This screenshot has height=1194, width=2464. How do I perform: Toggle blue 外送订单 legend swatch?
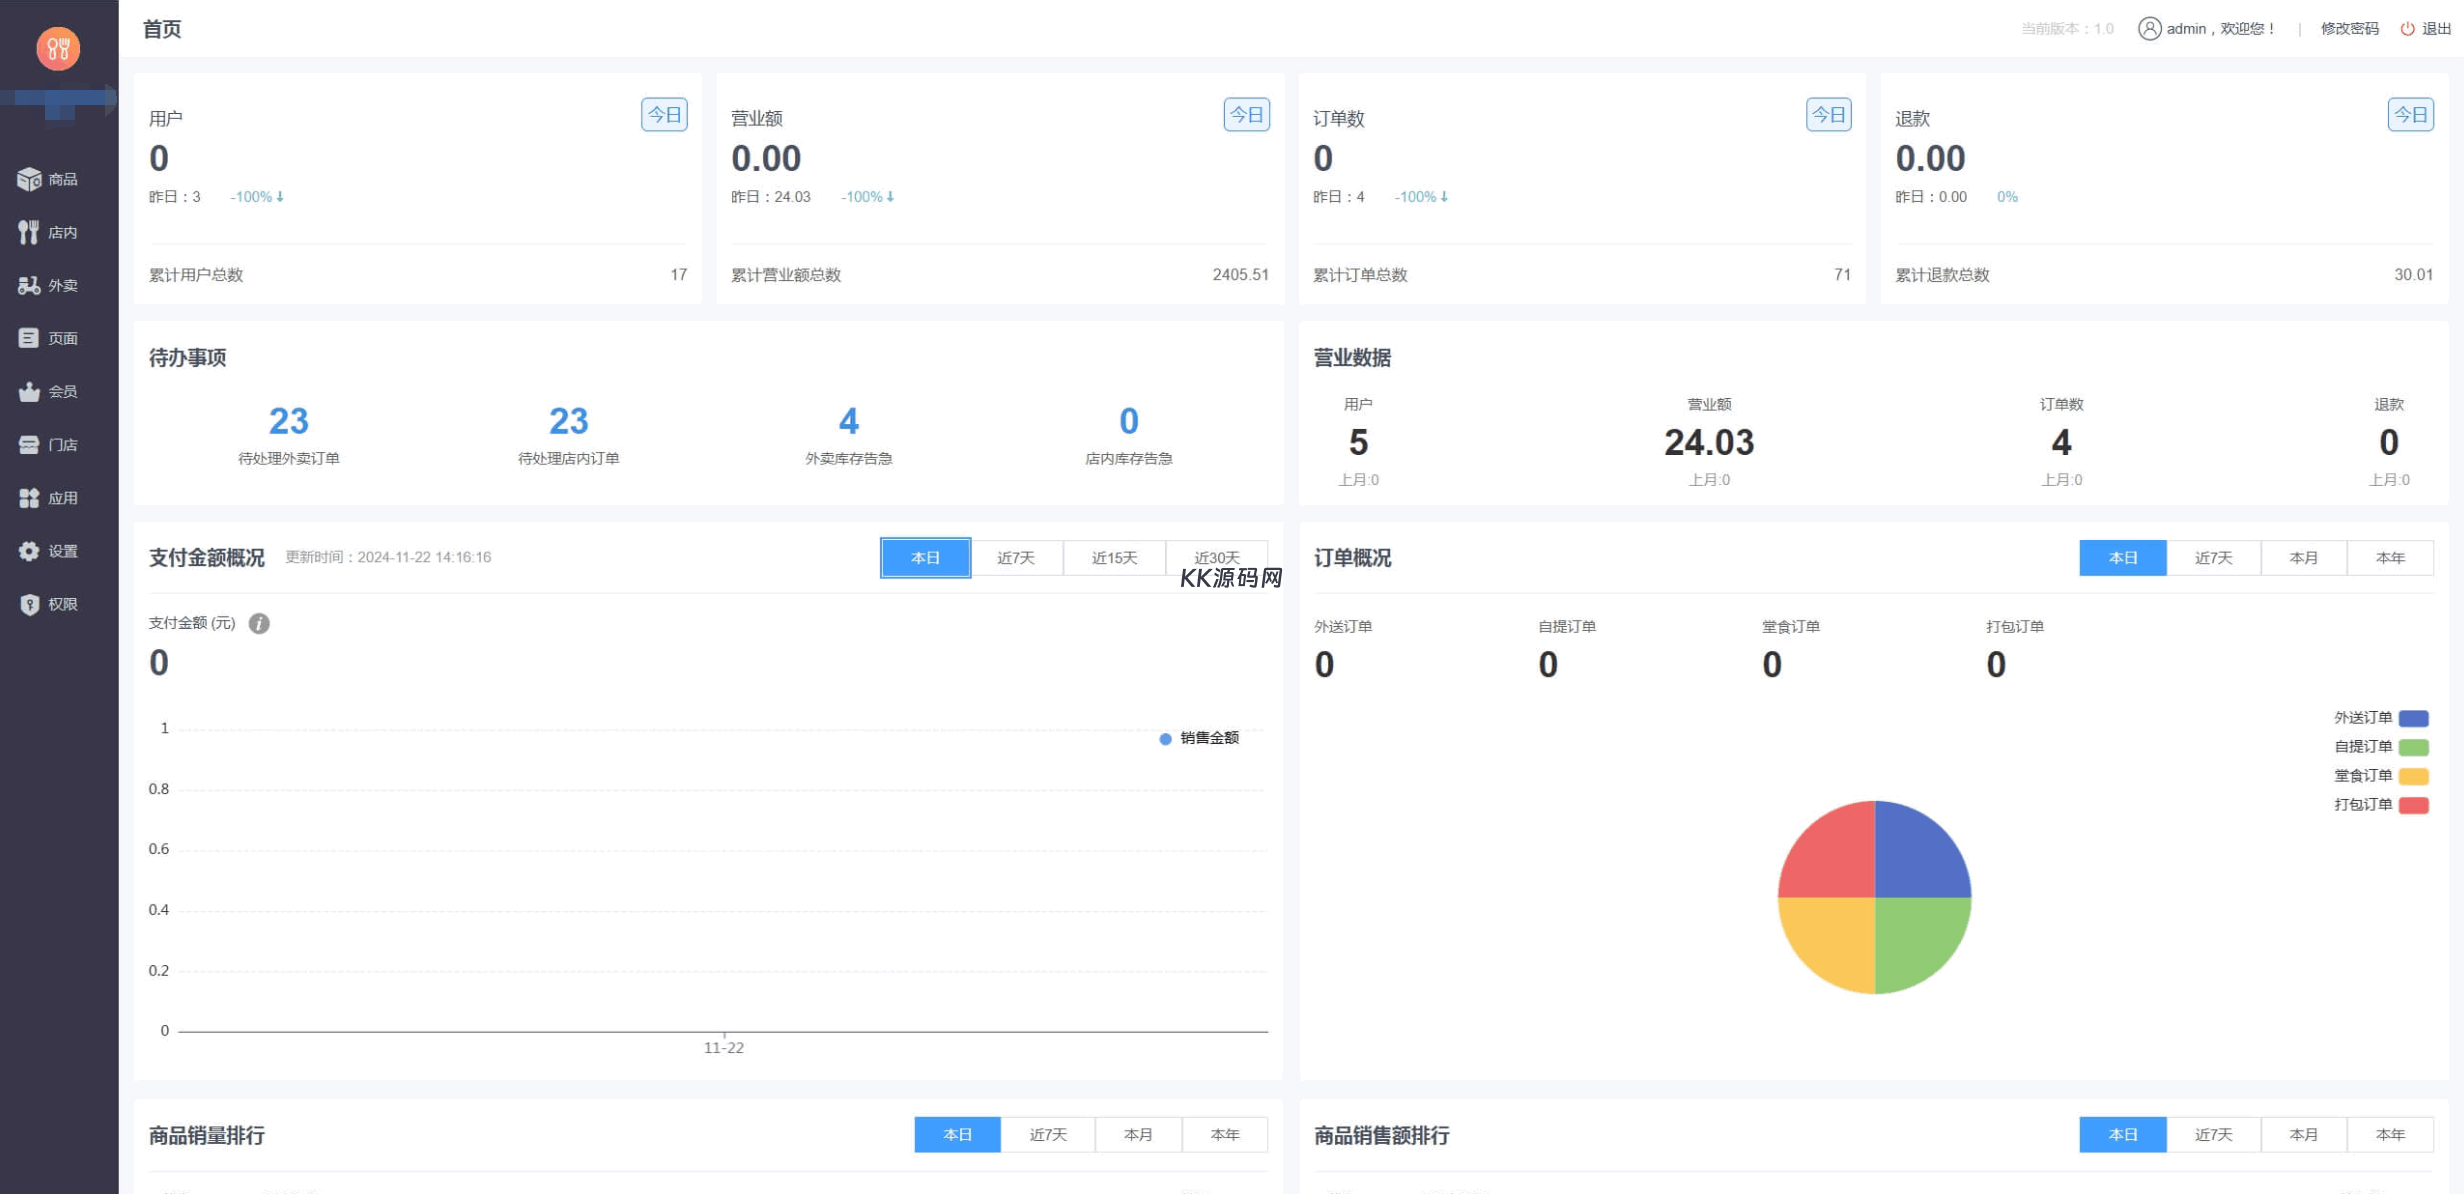click(2414, 718)
